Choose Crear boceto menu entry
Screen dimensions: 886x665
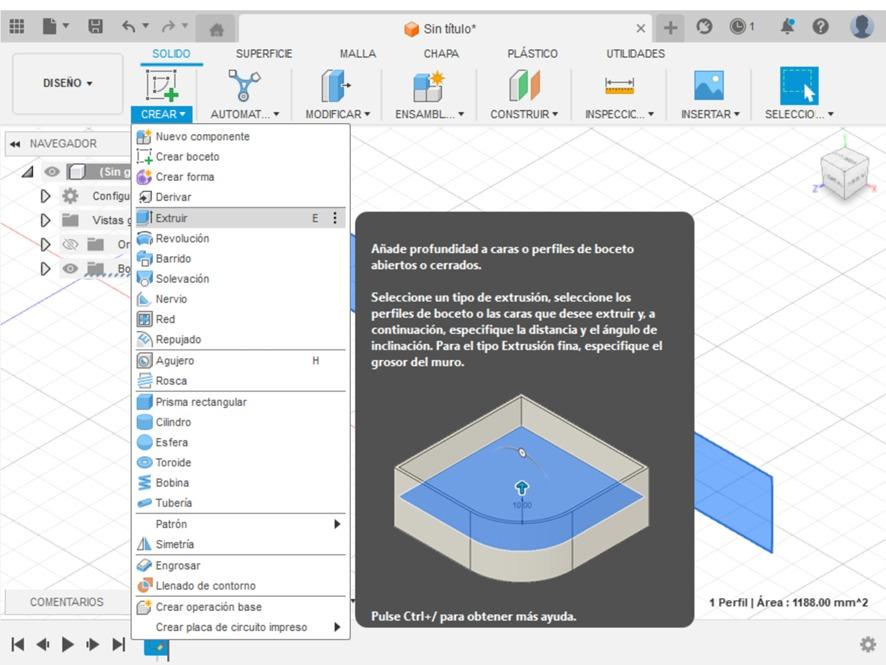pos(240,157)
